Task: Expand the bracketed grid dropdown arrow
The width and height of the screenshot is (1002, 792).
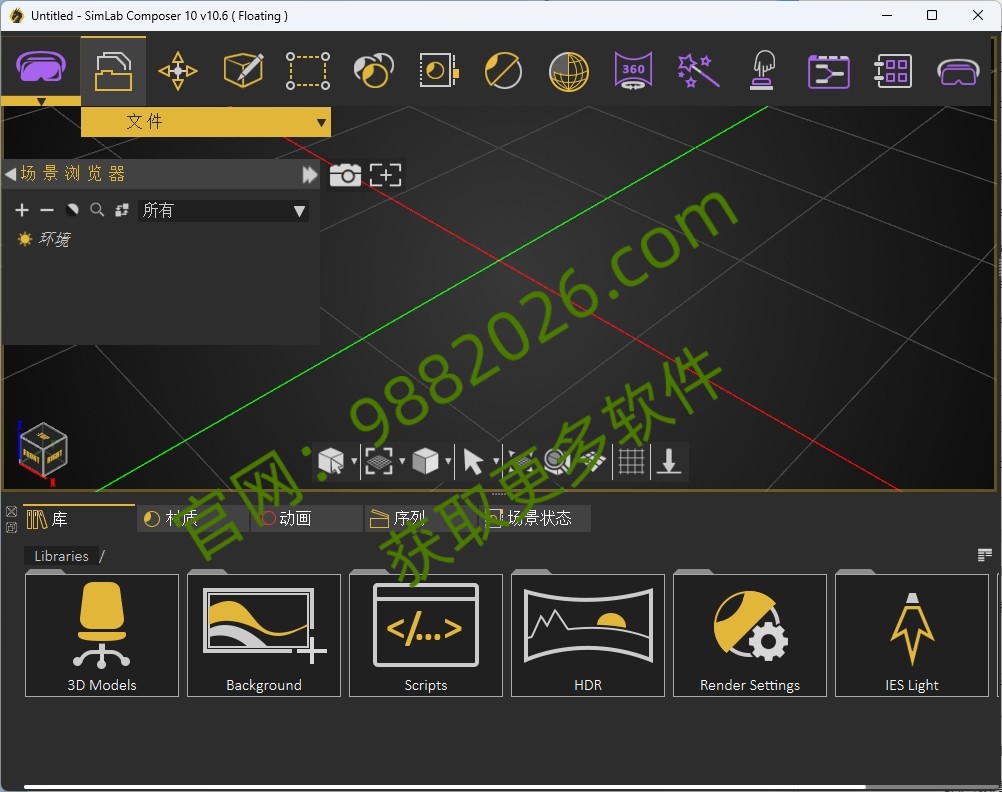Action: click(x=402, y=460)
